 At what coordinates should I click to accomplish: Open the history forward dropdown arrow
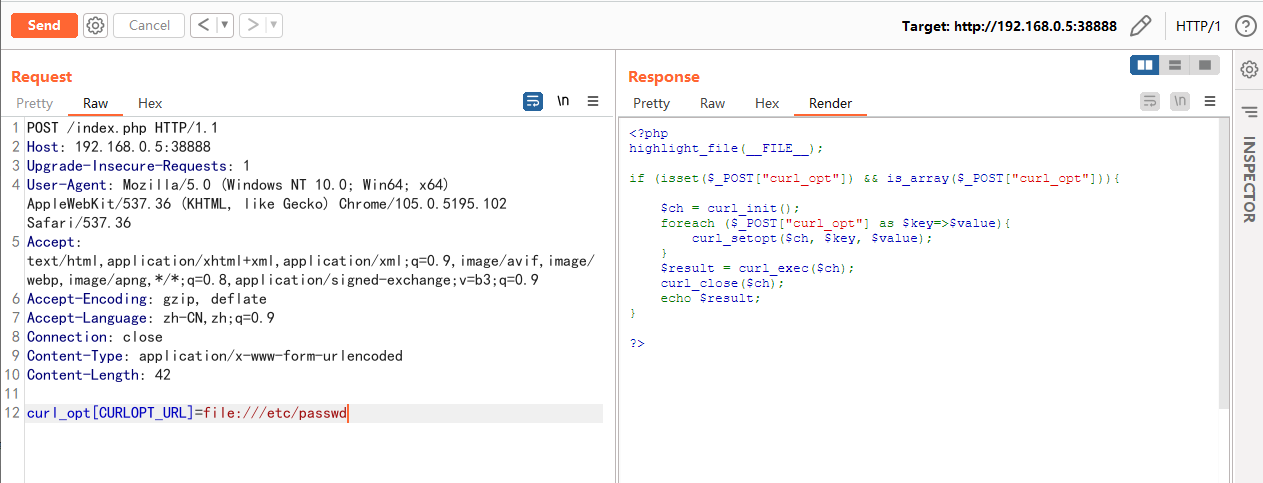pyautogui.click(x=274, y=25)
